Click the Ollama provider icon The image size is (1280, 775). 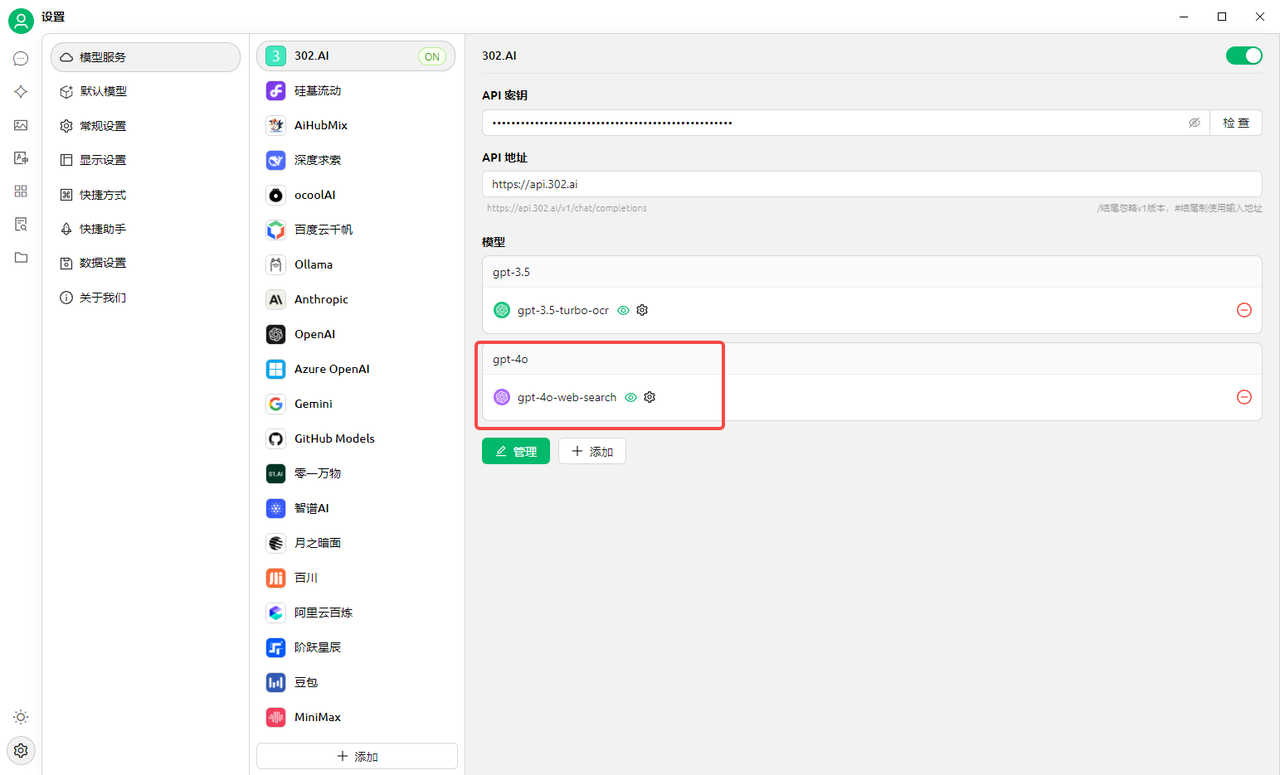[x=276, y=265]
